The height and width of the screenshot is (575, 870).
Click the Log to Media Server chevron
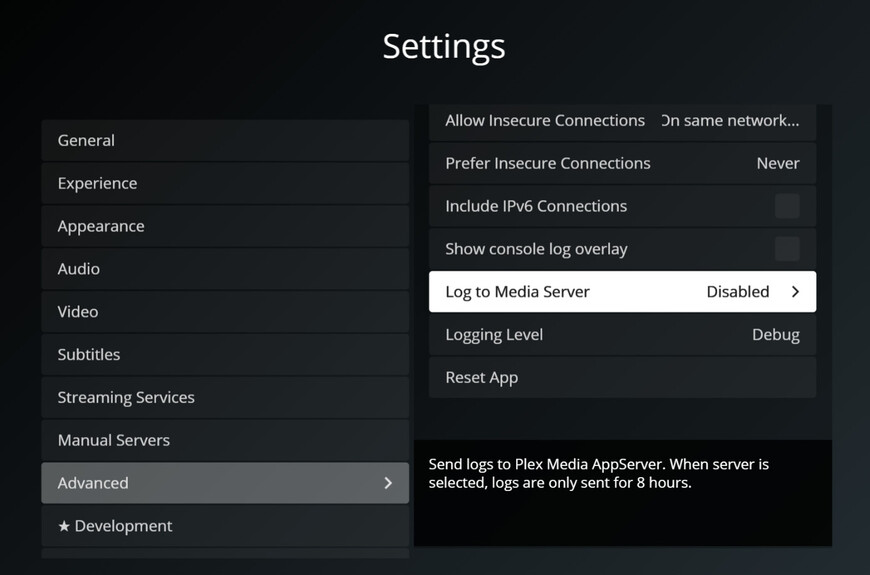[795, 292]
